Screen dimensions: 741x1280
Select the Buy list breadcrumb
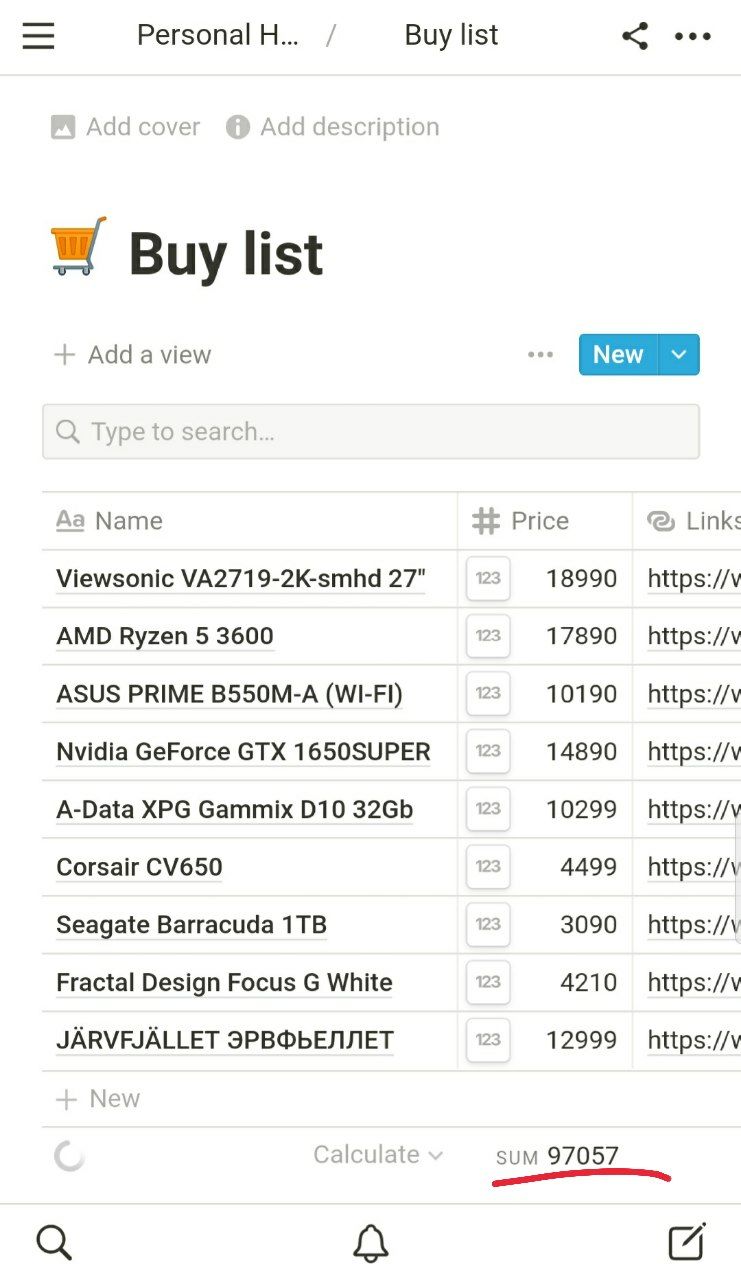[451, 35]
